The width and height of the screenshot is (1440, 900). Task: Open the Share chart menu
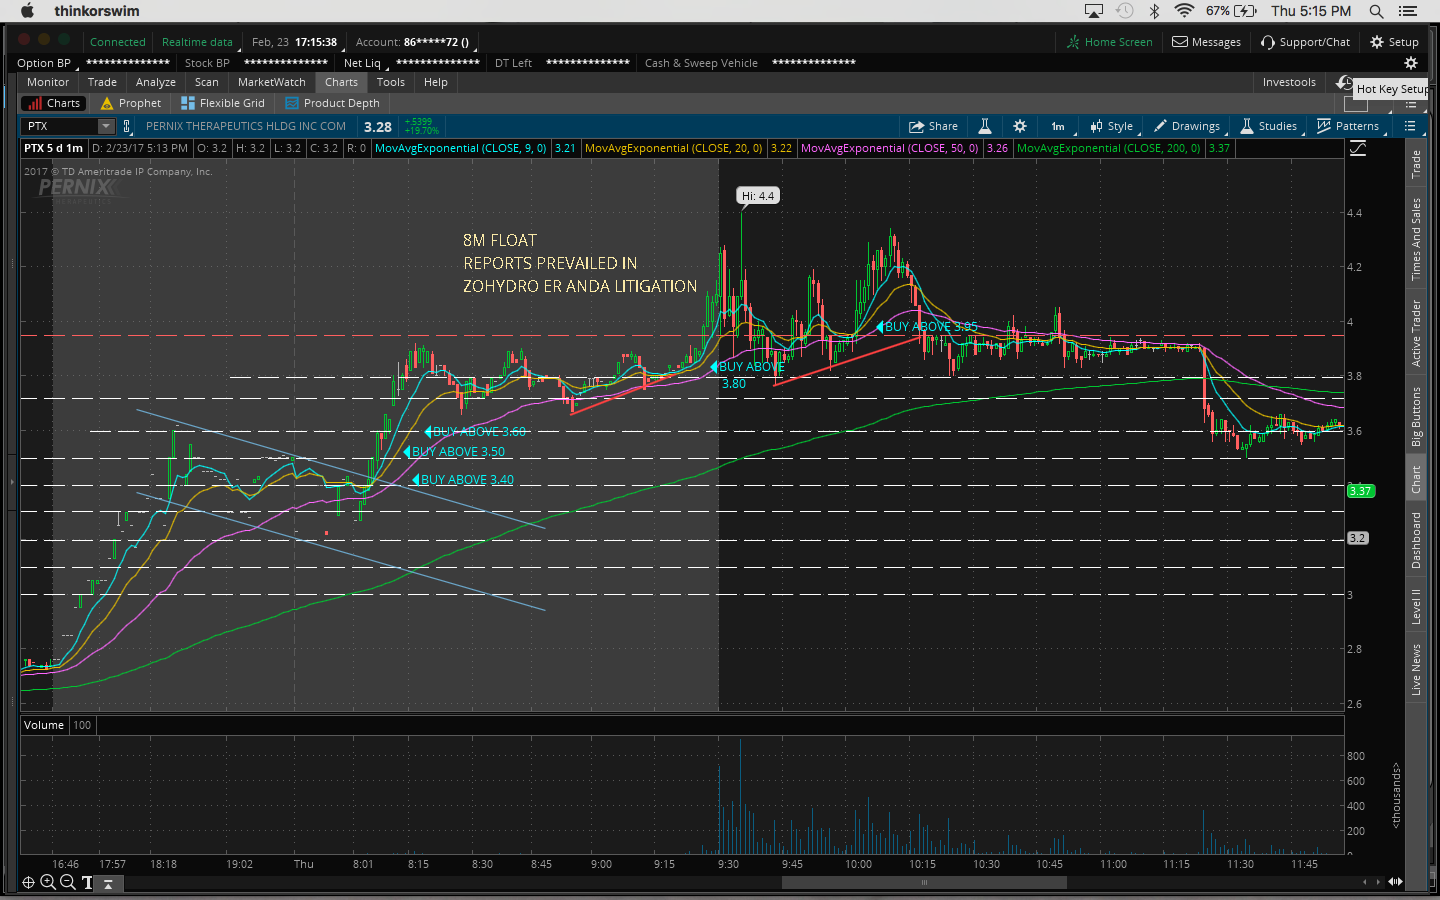pyautogui.click(x=932, y=126)
